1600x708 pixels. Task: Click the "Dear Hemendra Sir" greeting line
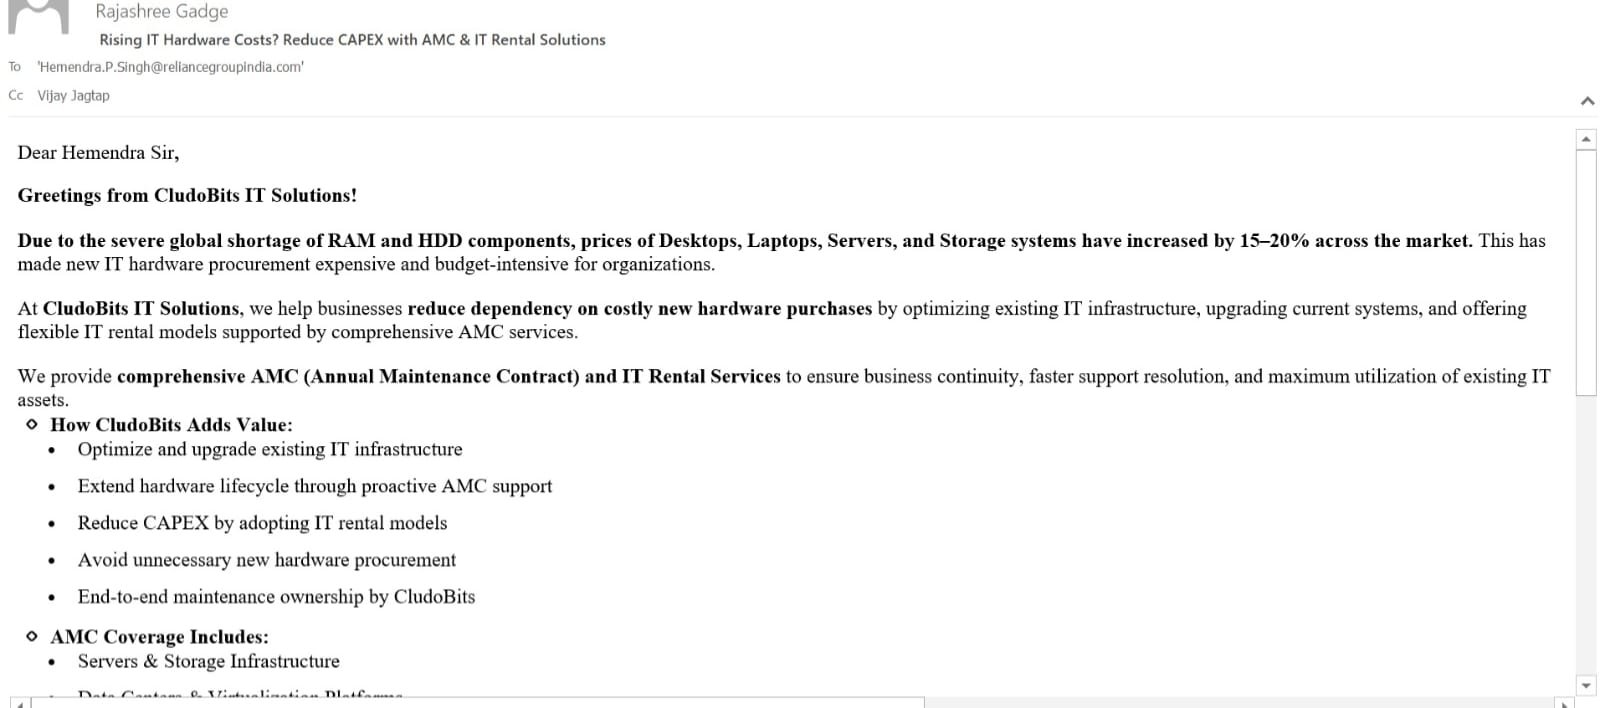pyautogui.click(x=98, y=153)
